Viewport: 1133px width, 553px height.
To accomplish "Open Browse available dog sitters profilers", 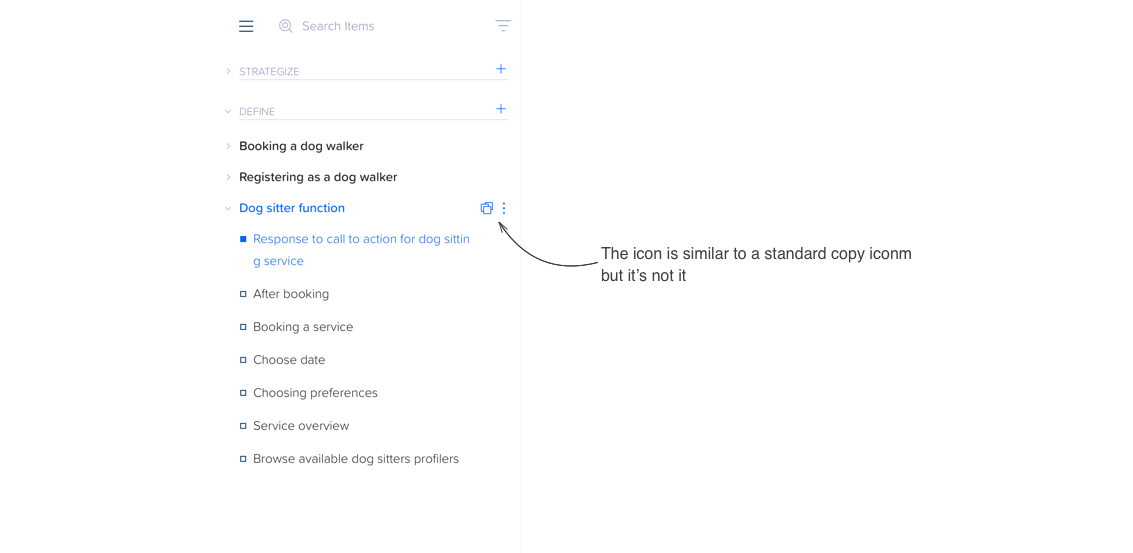I will click(x=356, y=459).
